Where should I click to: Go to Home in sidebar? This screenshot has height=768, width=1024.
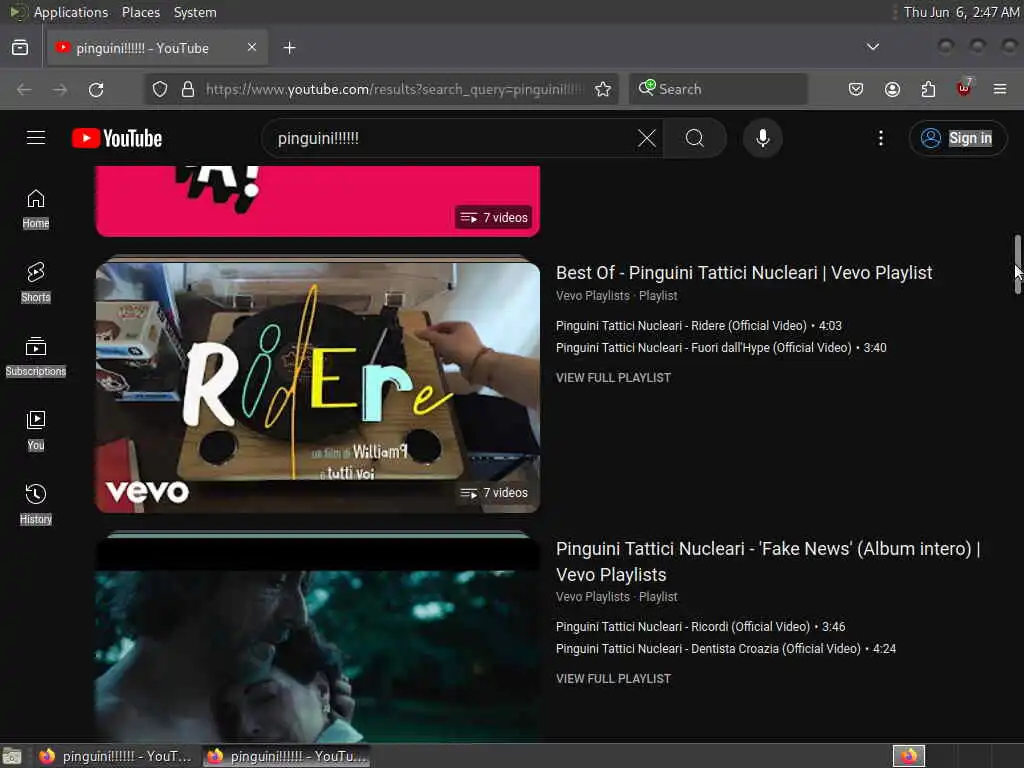click(36, 208)
